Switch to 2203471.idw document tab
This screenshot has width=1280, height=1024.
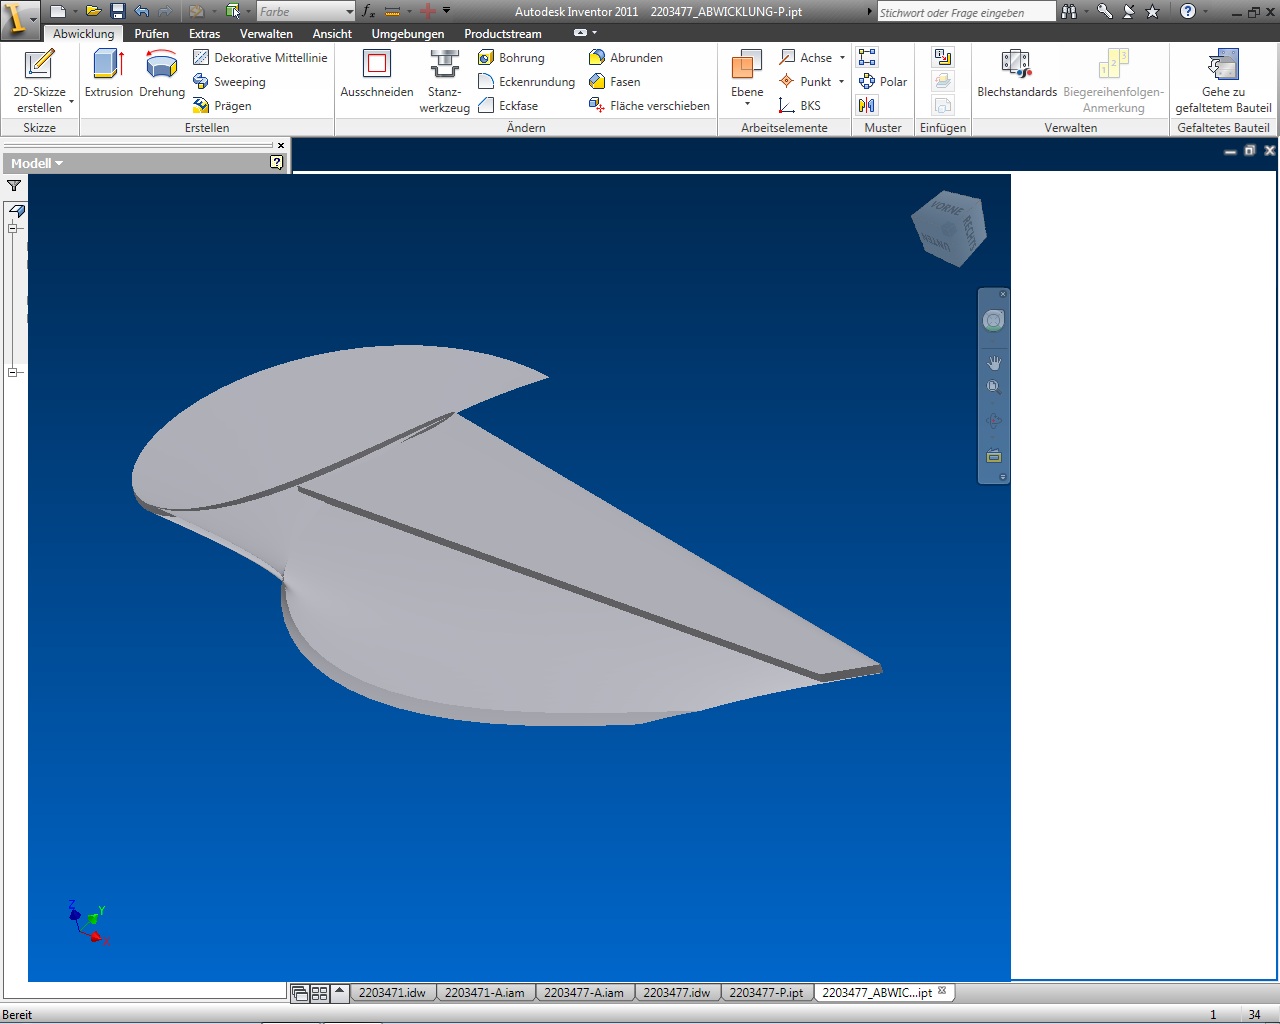click(x=392, y=993)
